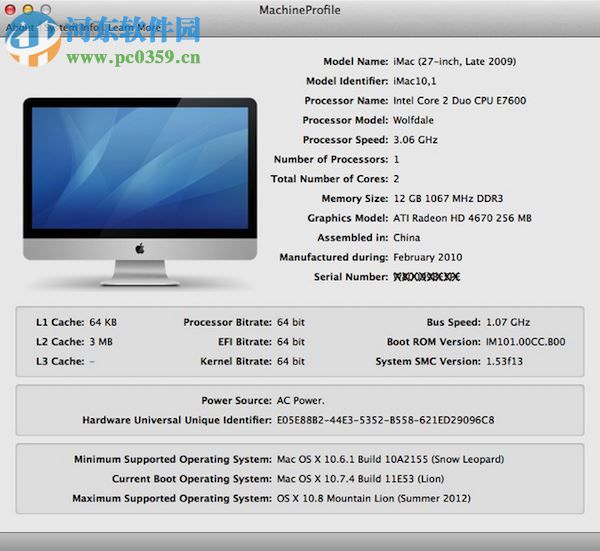Select the Wolfdale processor model value
The width and height of the screenshot is (600, 551).
(413, 120)
